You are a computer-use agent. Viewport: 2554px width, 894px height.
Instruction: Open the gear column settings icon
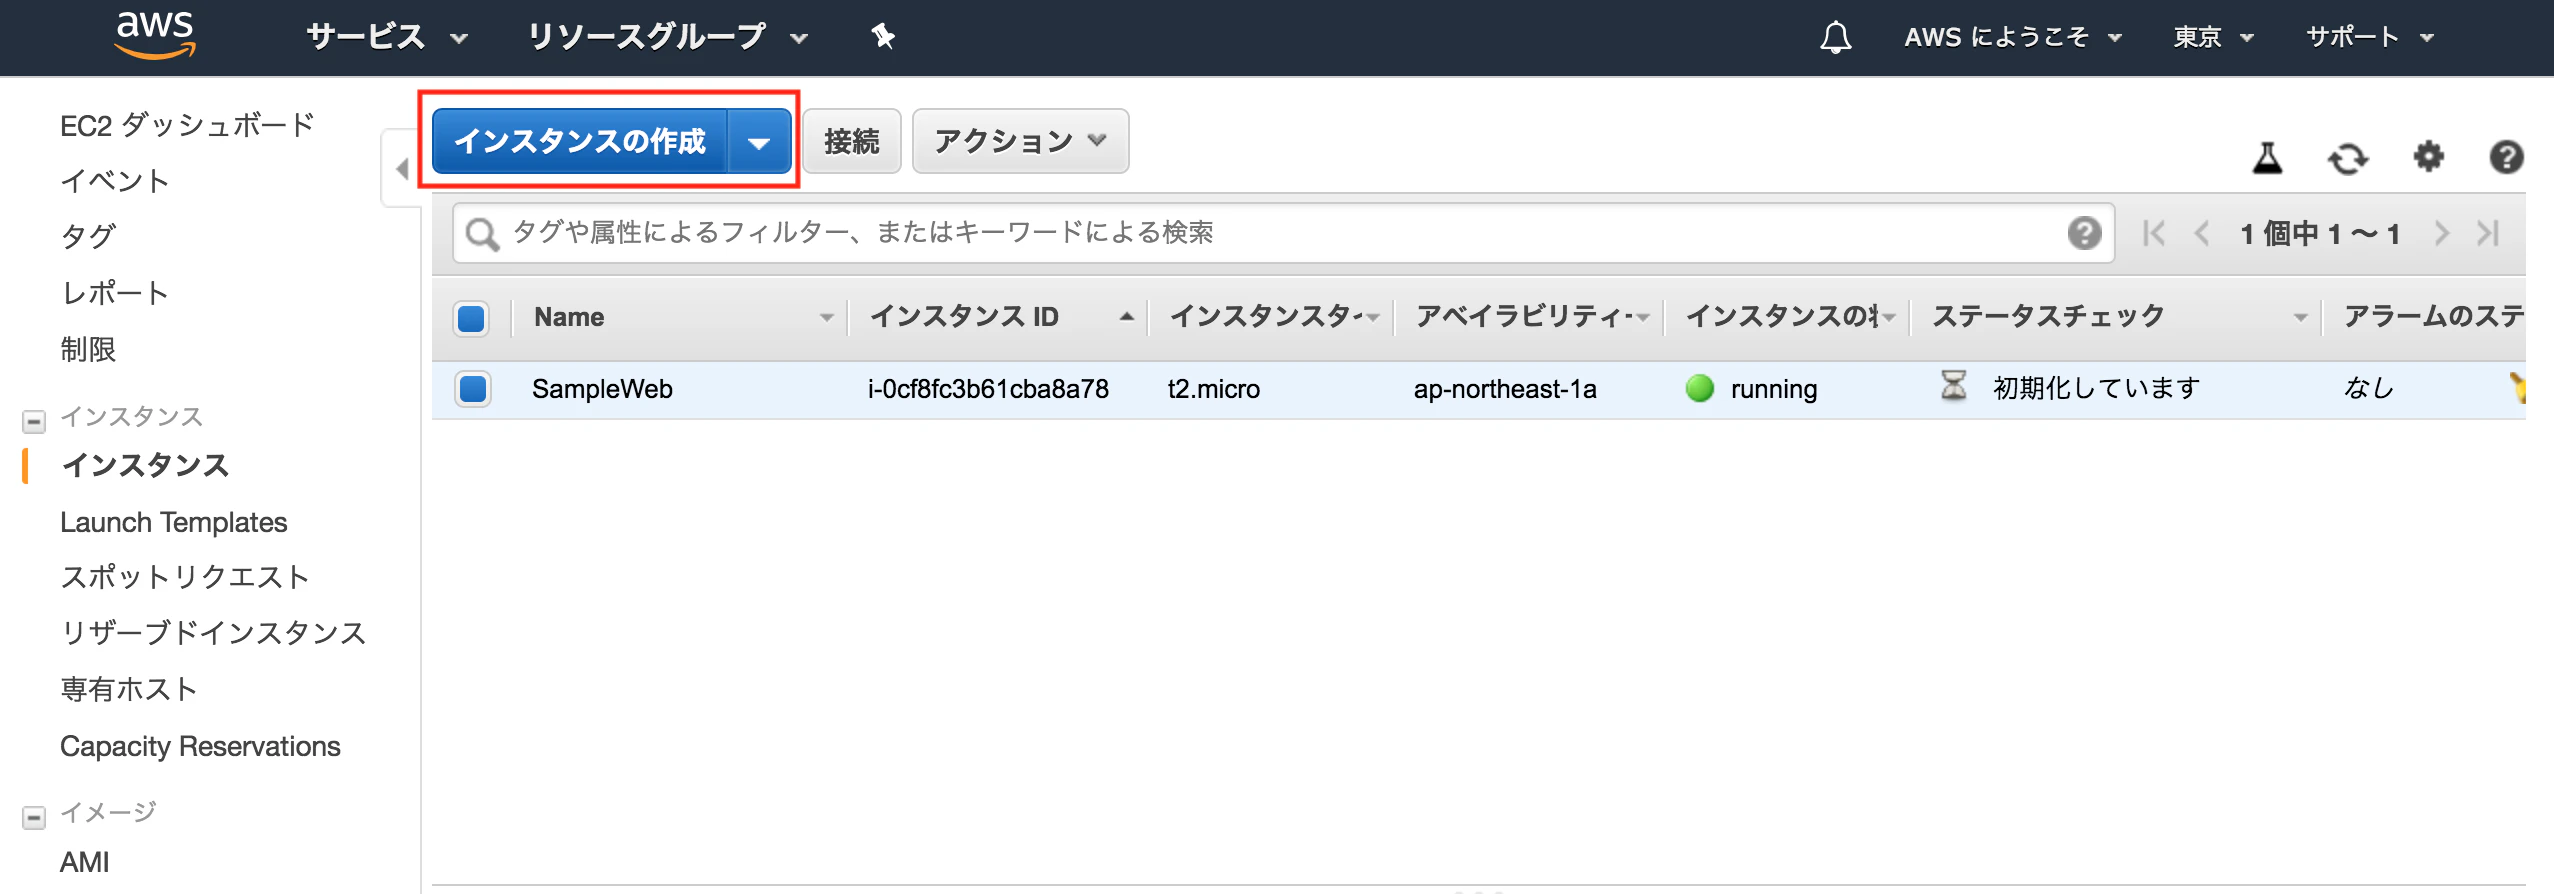pyautogui.click(x=2428, y=156)
